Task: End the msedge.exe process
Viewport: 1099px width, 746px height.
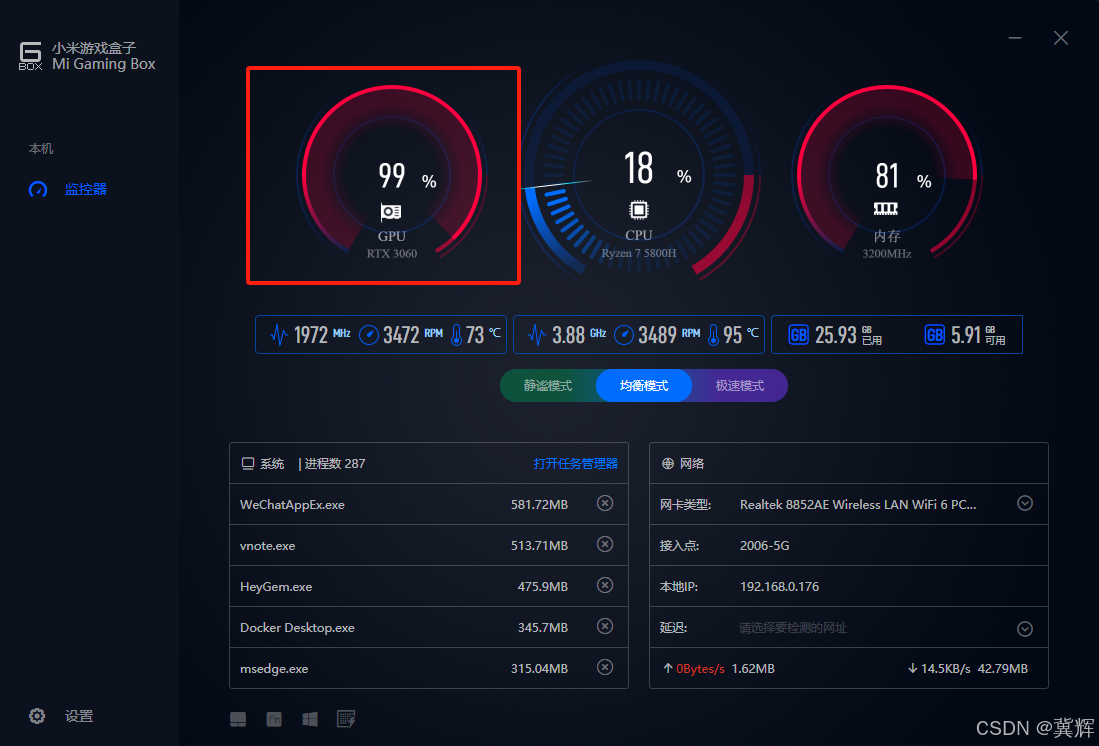Action: click(x=605, y=667)
